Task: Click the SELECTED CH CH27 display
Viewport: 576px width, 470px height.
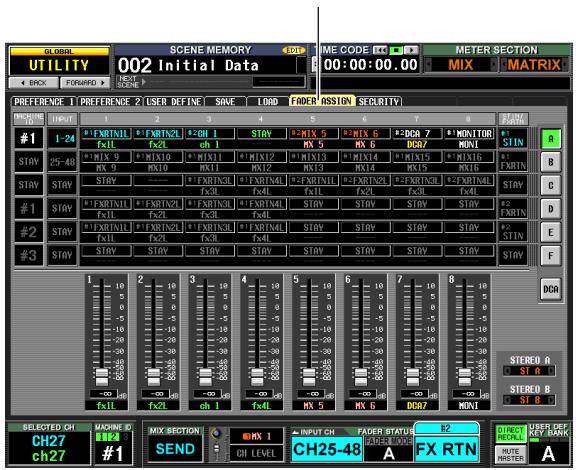Action: tap(49, 448)
